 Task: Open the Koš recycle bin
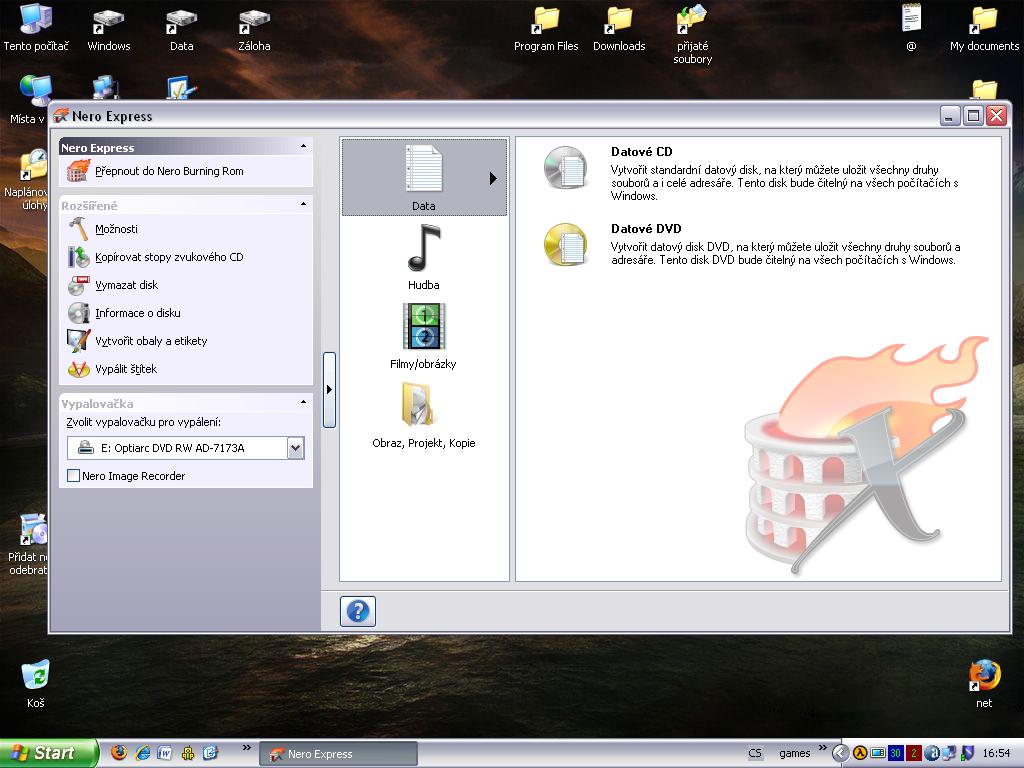coord(36,684)
